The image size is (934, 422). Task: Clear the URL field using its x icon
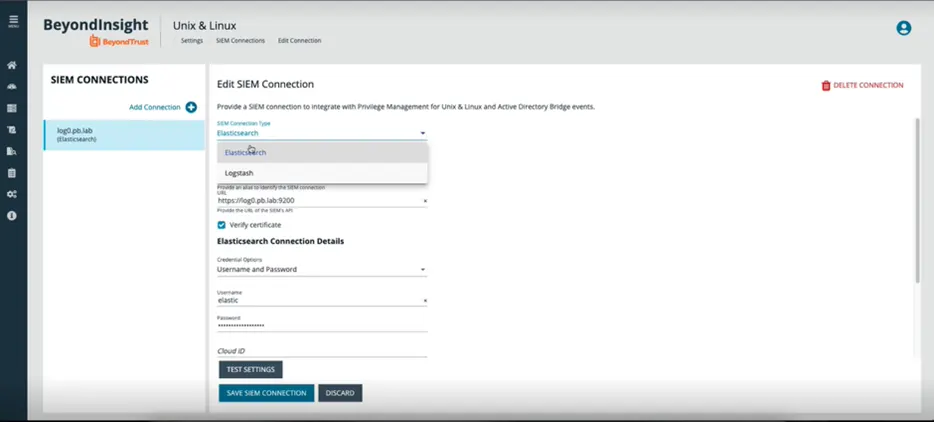pos(425,201)
